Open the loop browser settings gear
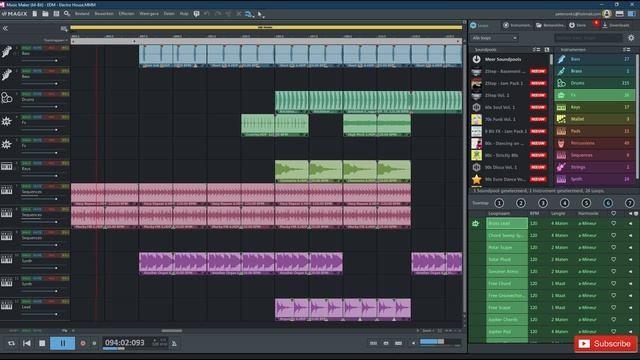Viewport: 640px width, 360px height. 631,38
